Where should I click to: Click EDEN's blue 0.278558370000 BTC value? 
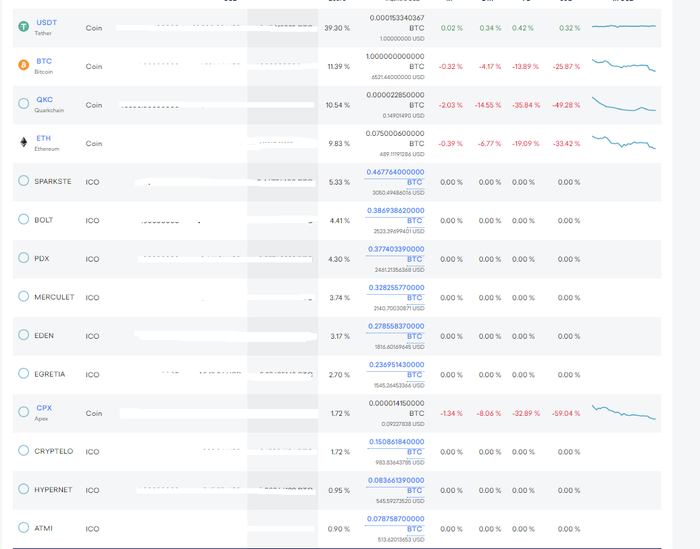pos(396,326)
